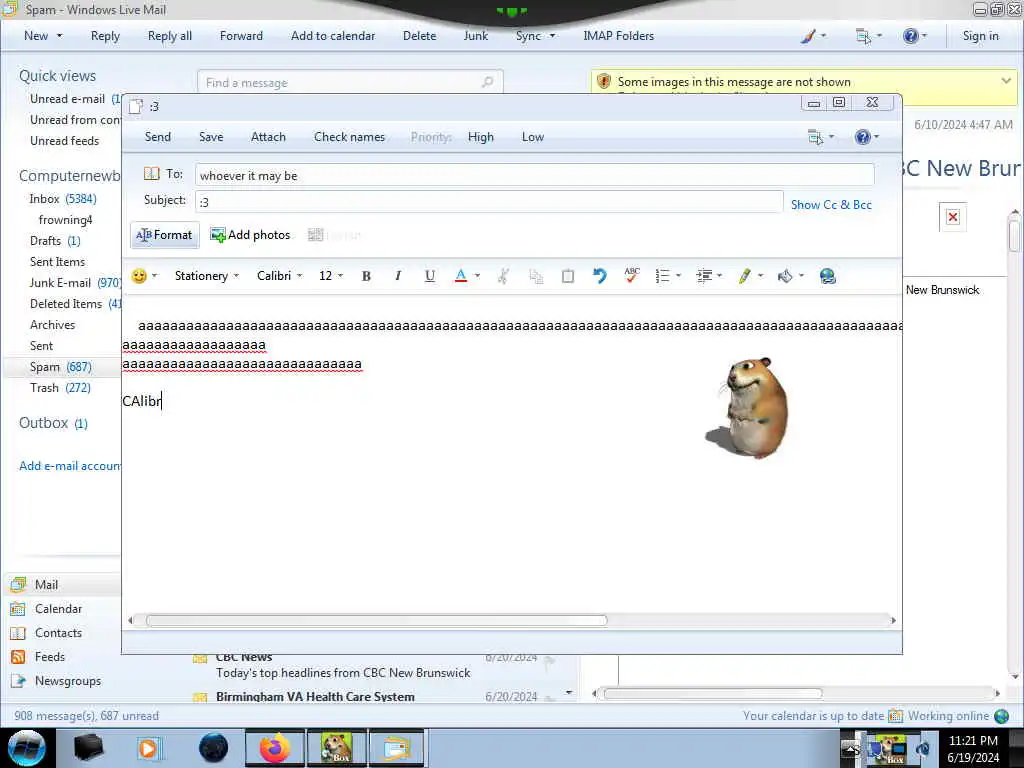Screen dimensions: 1024x768
Task: Insert hyperlink with the globe icon
Action: click(827, 276)
